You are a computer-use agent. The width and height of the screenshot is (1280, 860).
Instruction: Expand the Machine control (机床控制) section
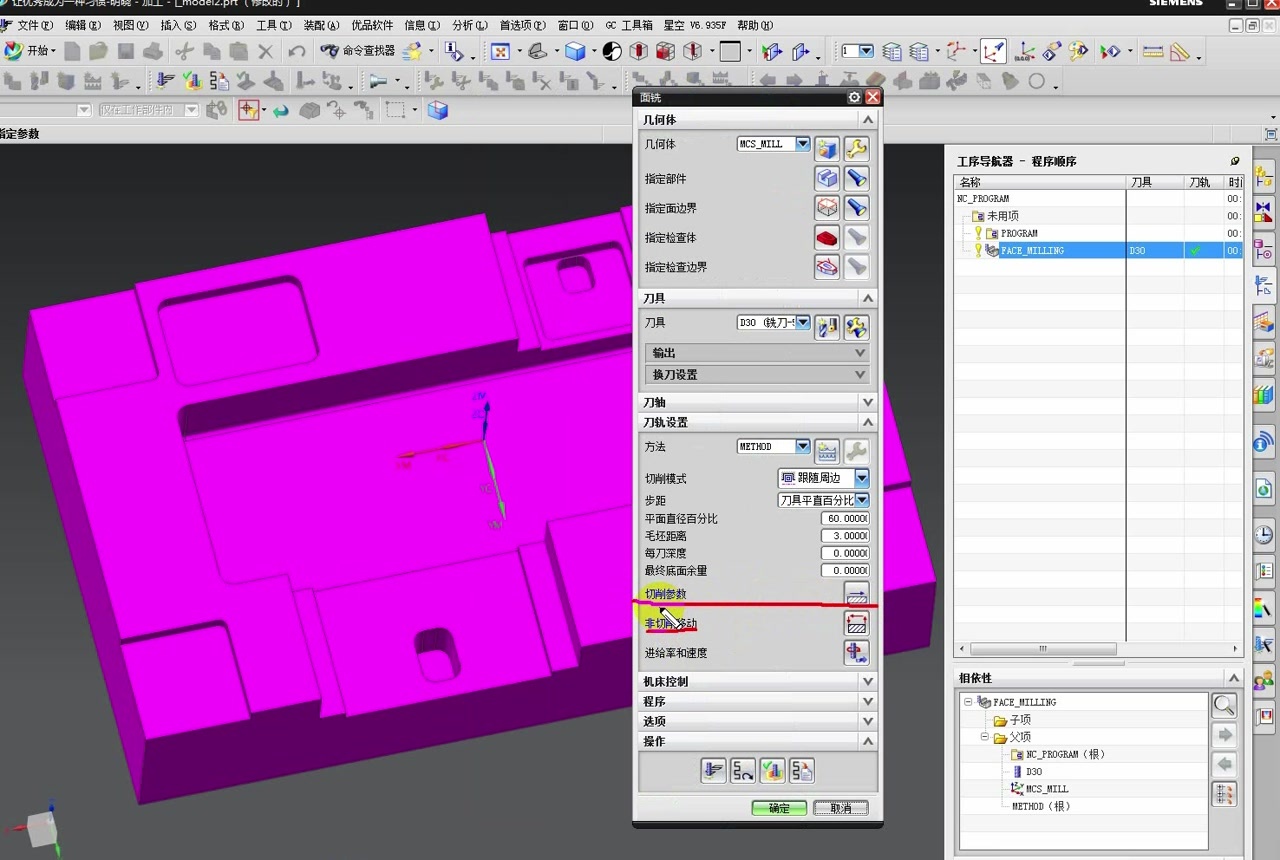[867, 681]
